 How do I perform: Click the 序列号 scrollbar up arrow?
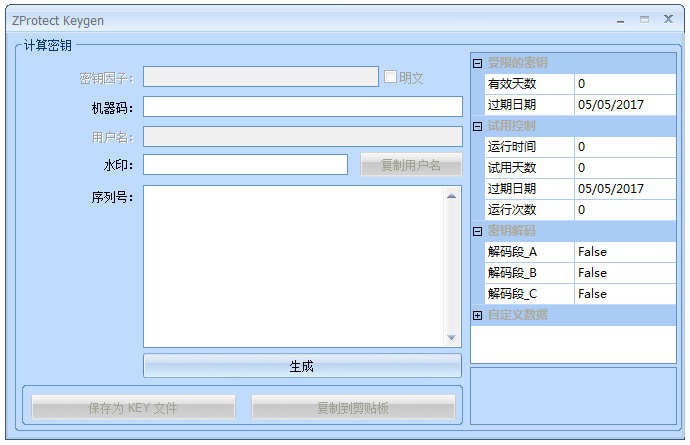[451, 196]
